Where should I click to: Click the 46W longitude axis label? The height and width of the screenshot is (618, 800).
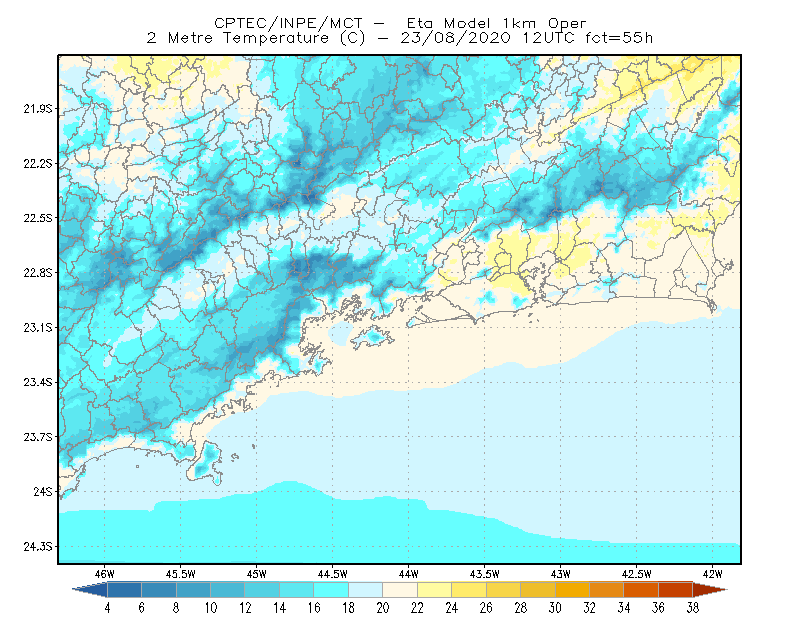tap(105, 574)
